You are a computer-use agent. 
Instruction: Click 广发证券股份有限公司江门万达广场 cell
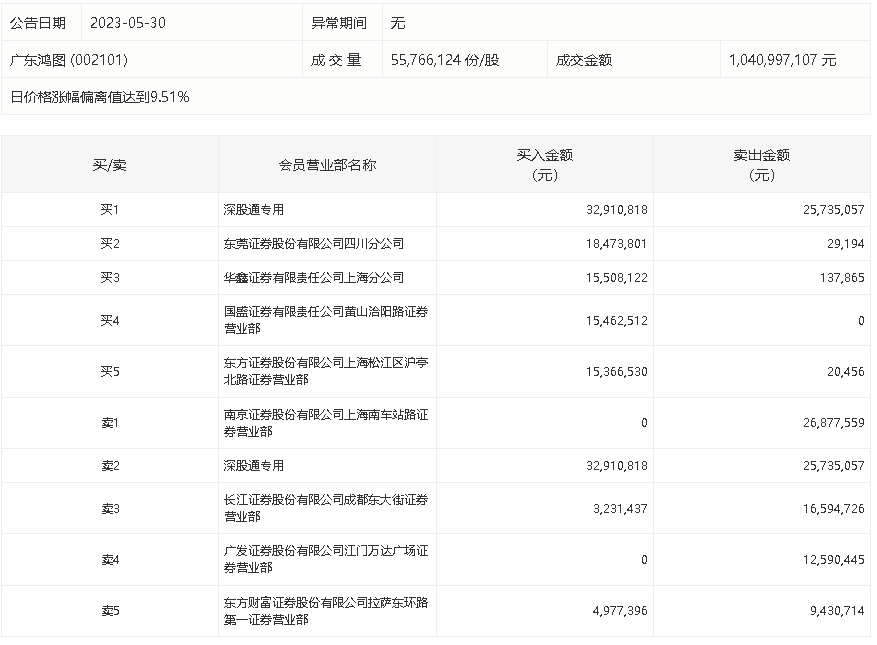tap(326, 559)
